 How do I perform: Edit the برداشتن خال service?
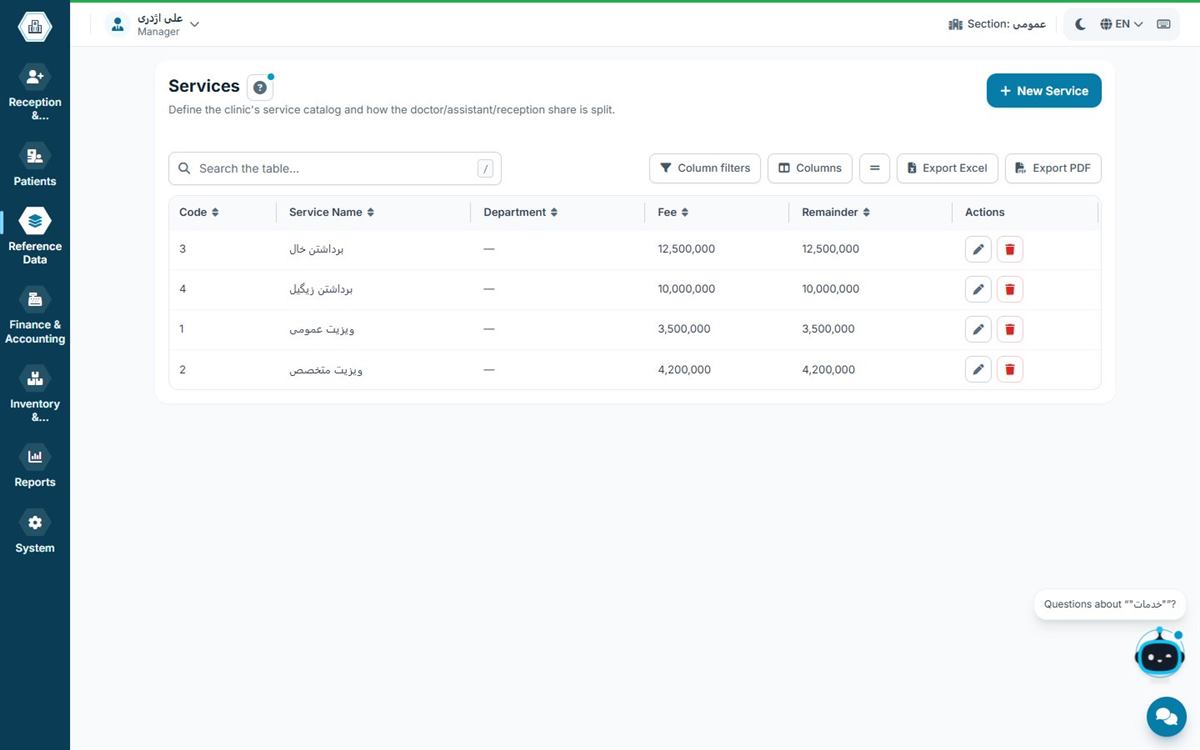pyautogui.click(x=979, y=249)
